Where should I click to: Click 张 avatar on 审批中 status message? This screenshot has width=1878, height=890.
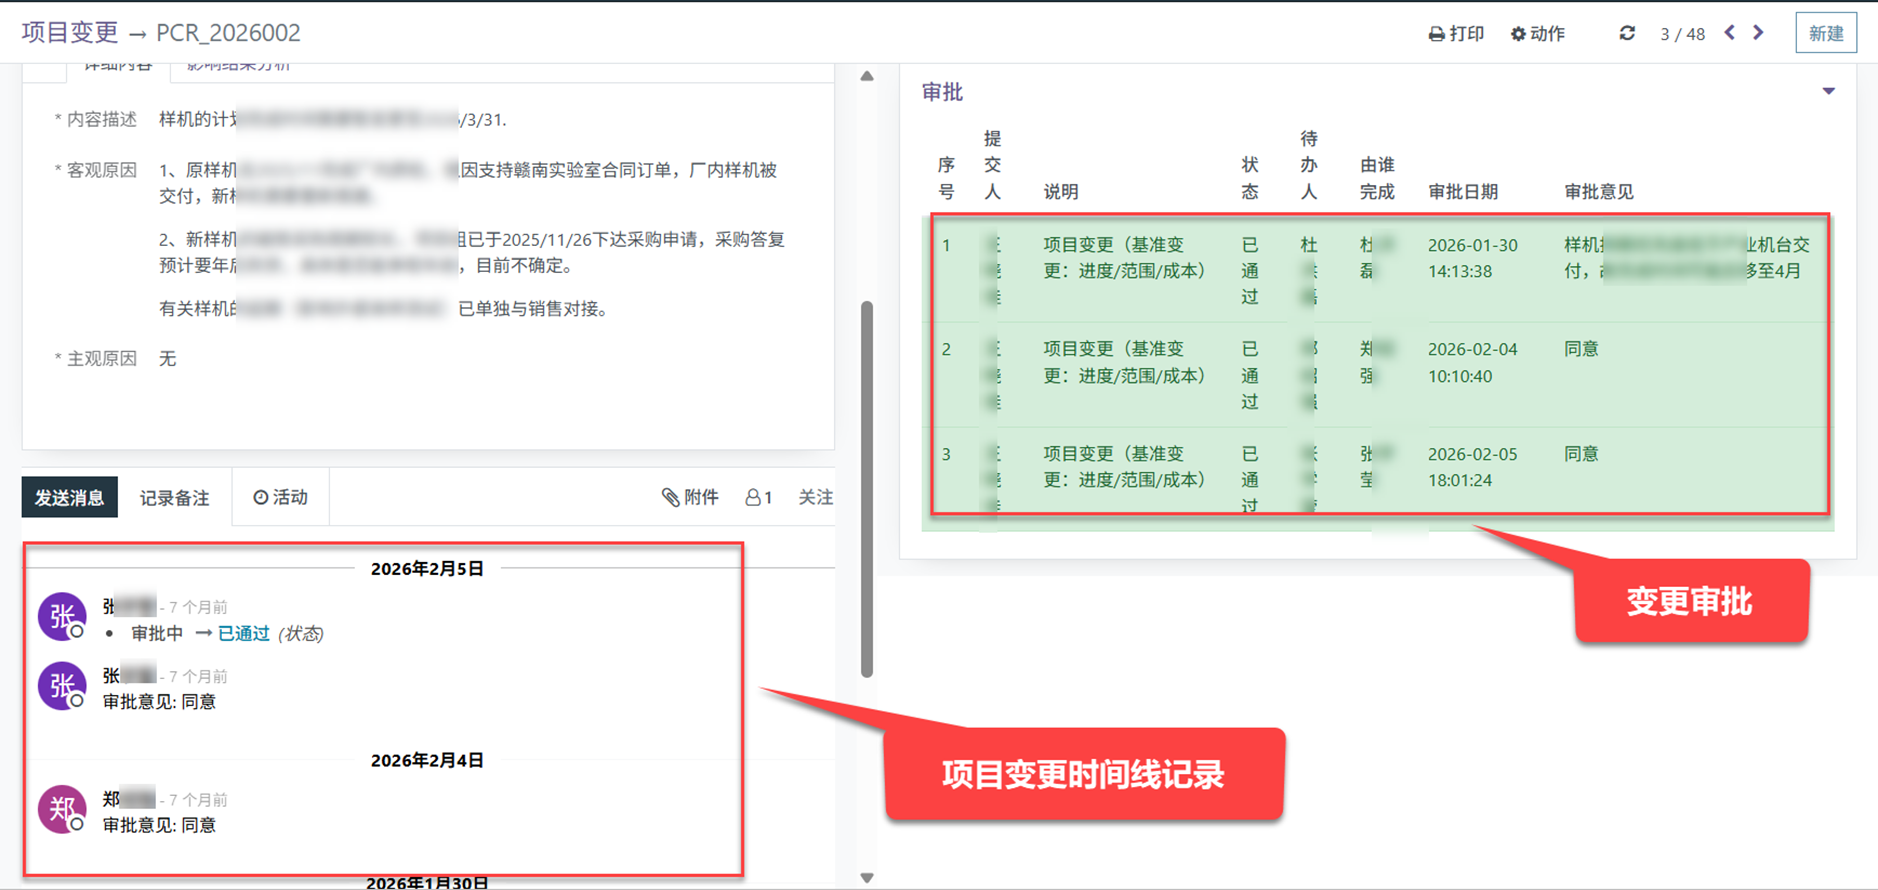tap(62, 616)
